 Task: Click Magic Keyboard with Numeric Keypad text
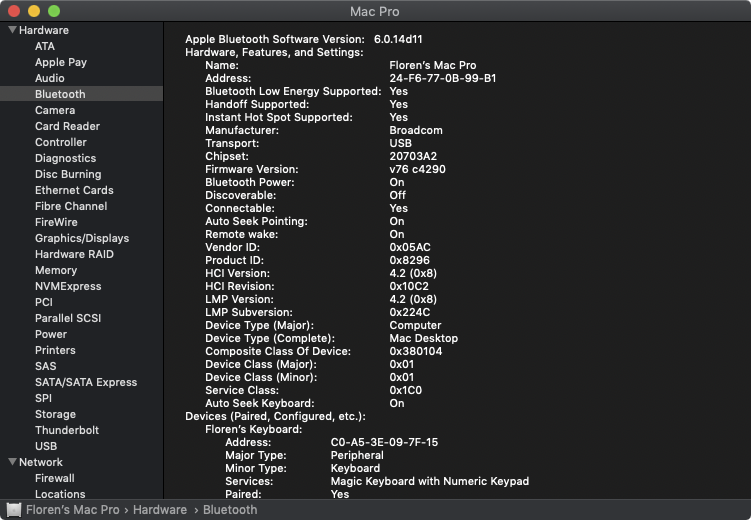pyautogui.click(x=430, y=481)
